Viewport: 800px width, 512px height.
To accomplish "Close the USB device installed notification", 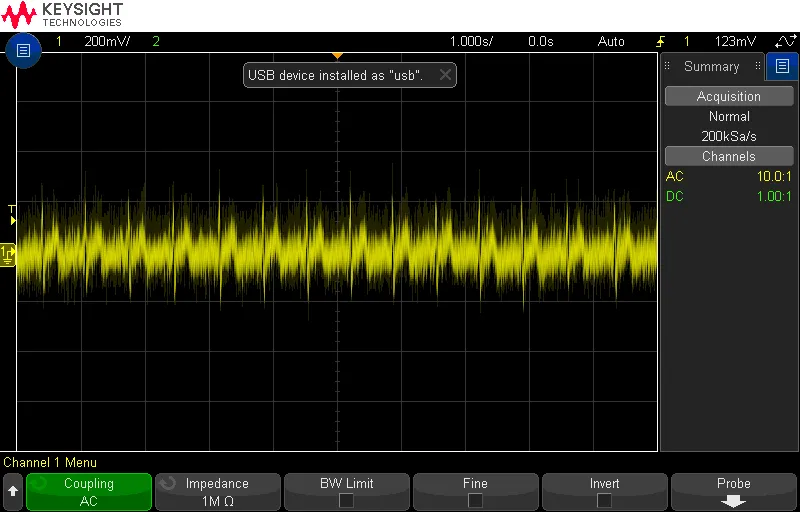I will point(445,75).
